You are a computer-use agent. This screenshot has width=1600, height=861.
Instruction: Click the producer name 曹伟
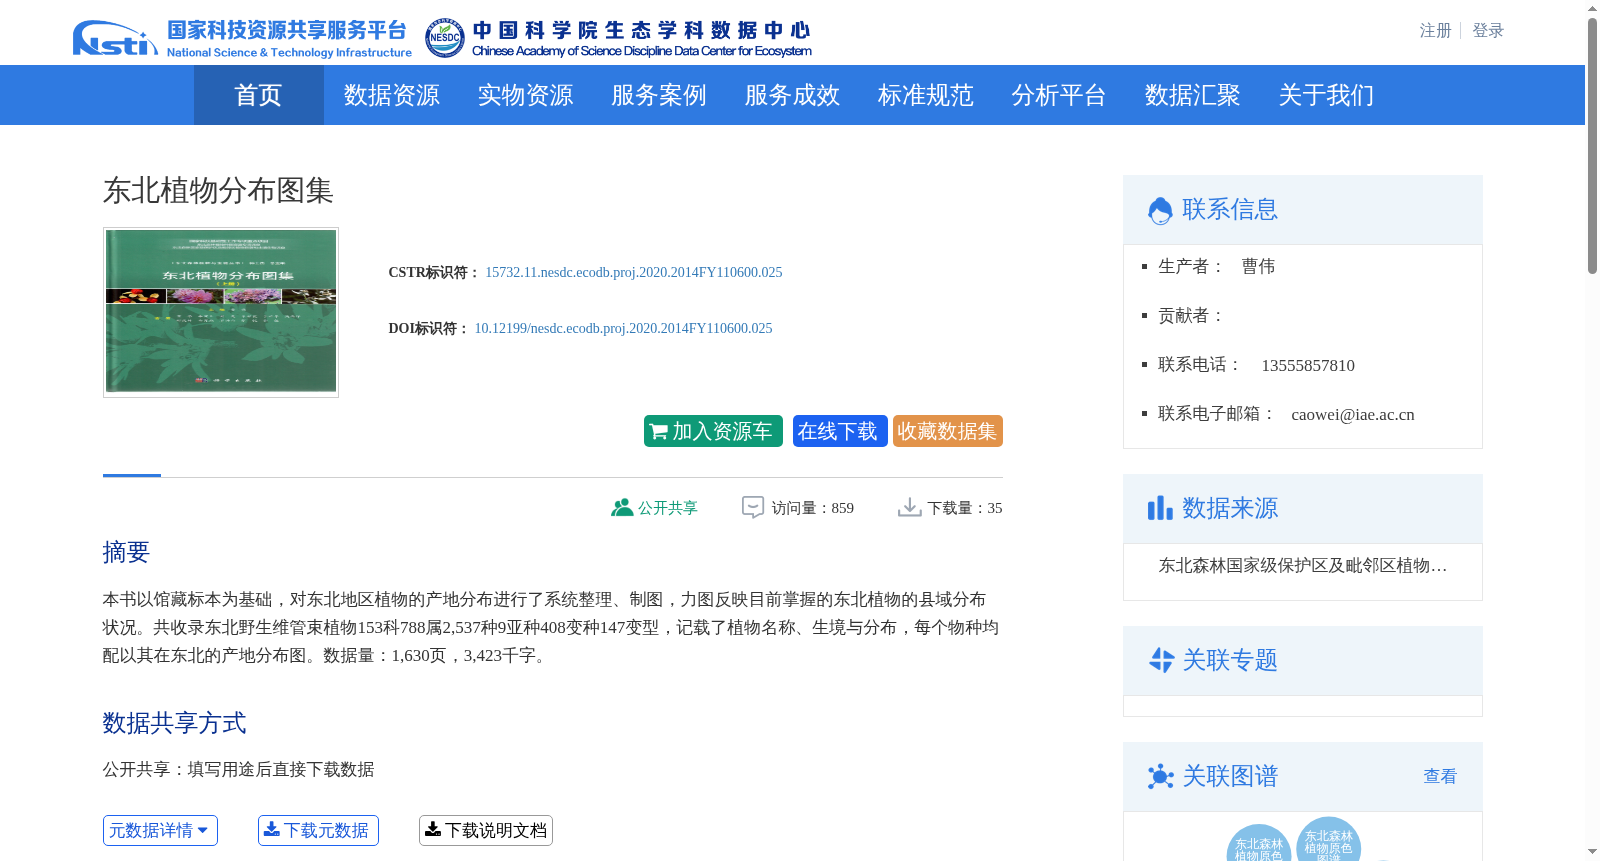pyautogui.click(x=1258, y=267)
